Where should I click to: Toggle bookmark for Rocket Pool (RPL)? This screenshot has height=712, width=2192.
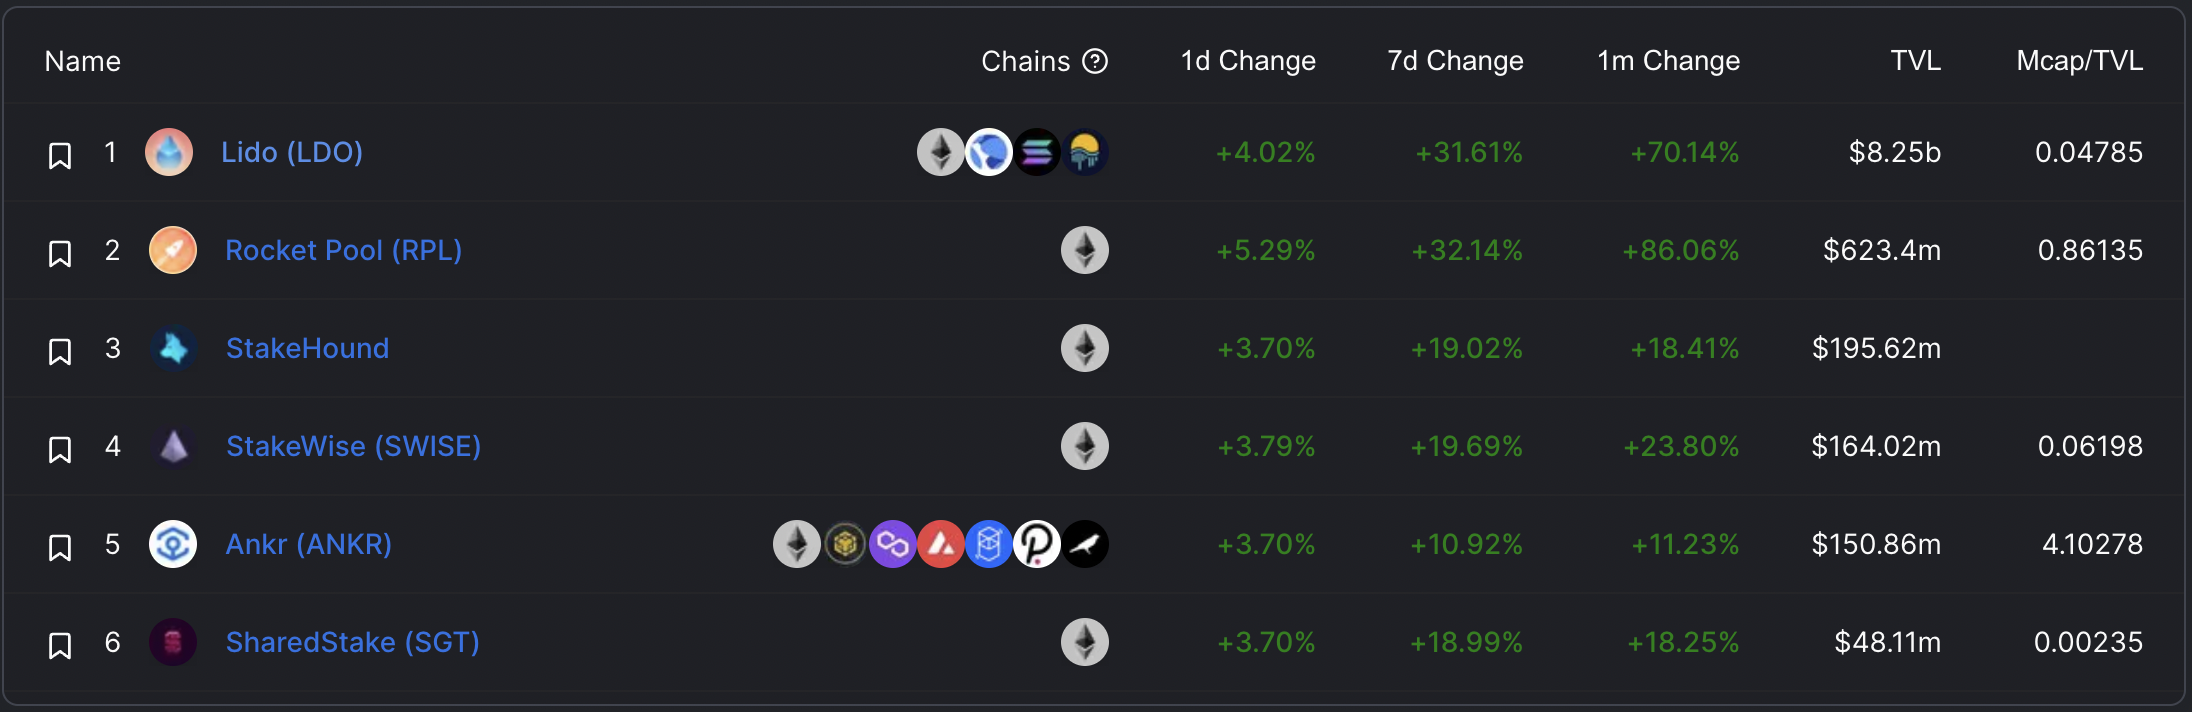click(60, 254)
